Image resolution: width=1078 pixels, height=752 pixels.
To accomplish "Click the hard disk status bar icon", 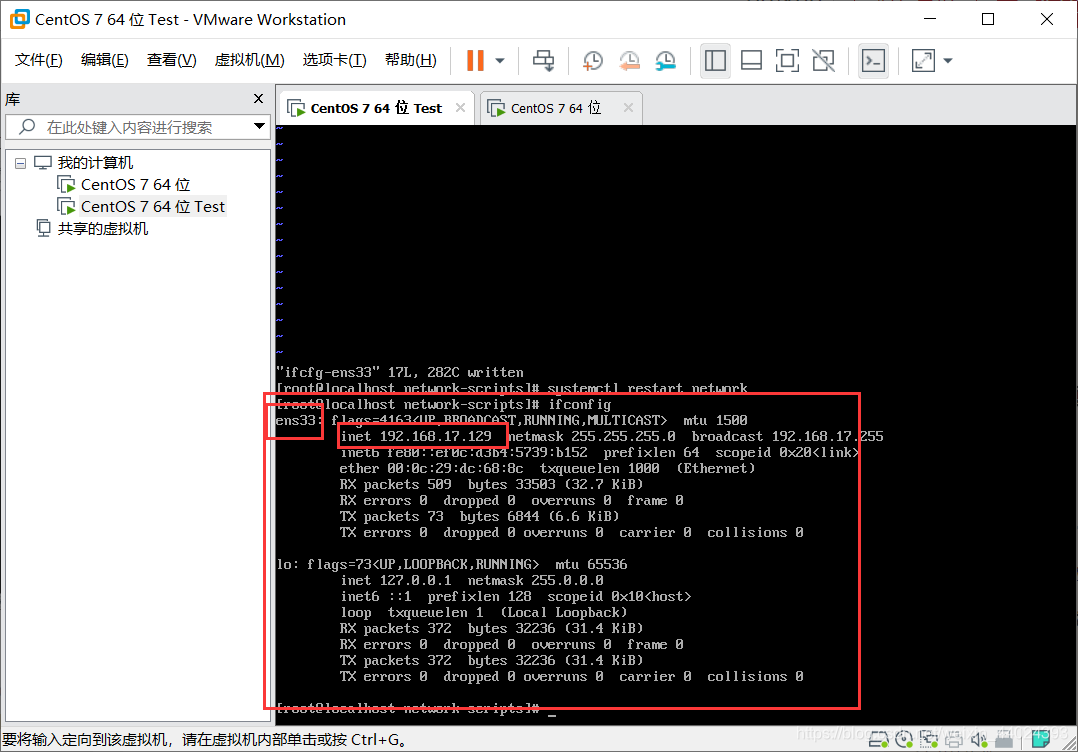I will (x=878, y=740).
